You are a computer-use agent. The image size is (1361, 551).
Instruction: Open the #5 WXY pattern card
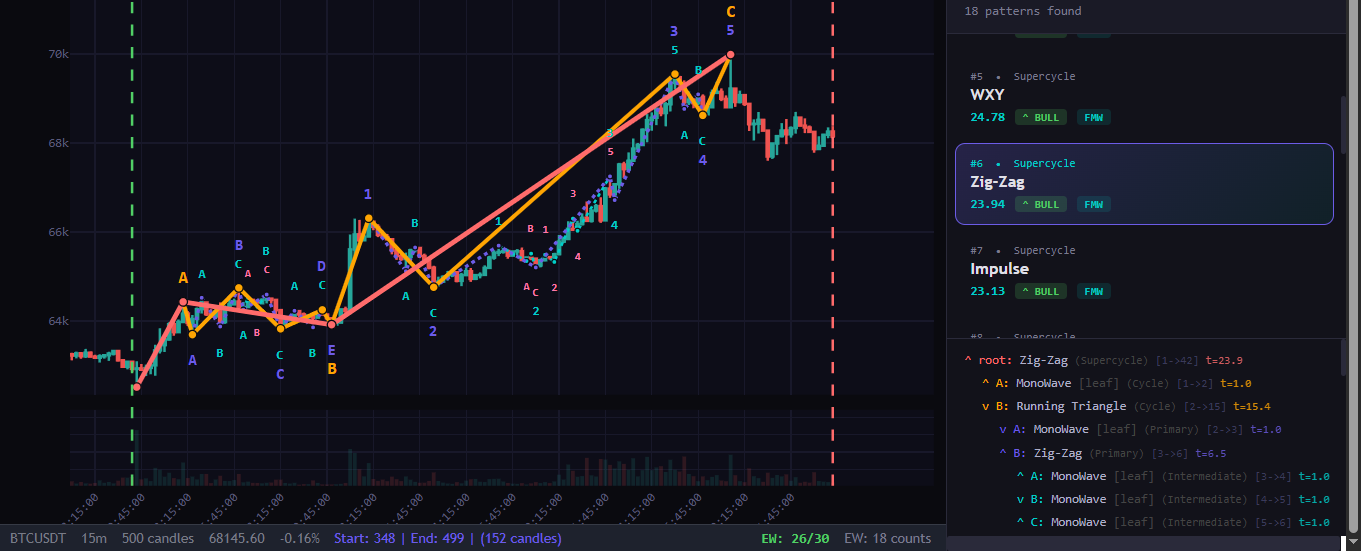[x=1144, y=96]
